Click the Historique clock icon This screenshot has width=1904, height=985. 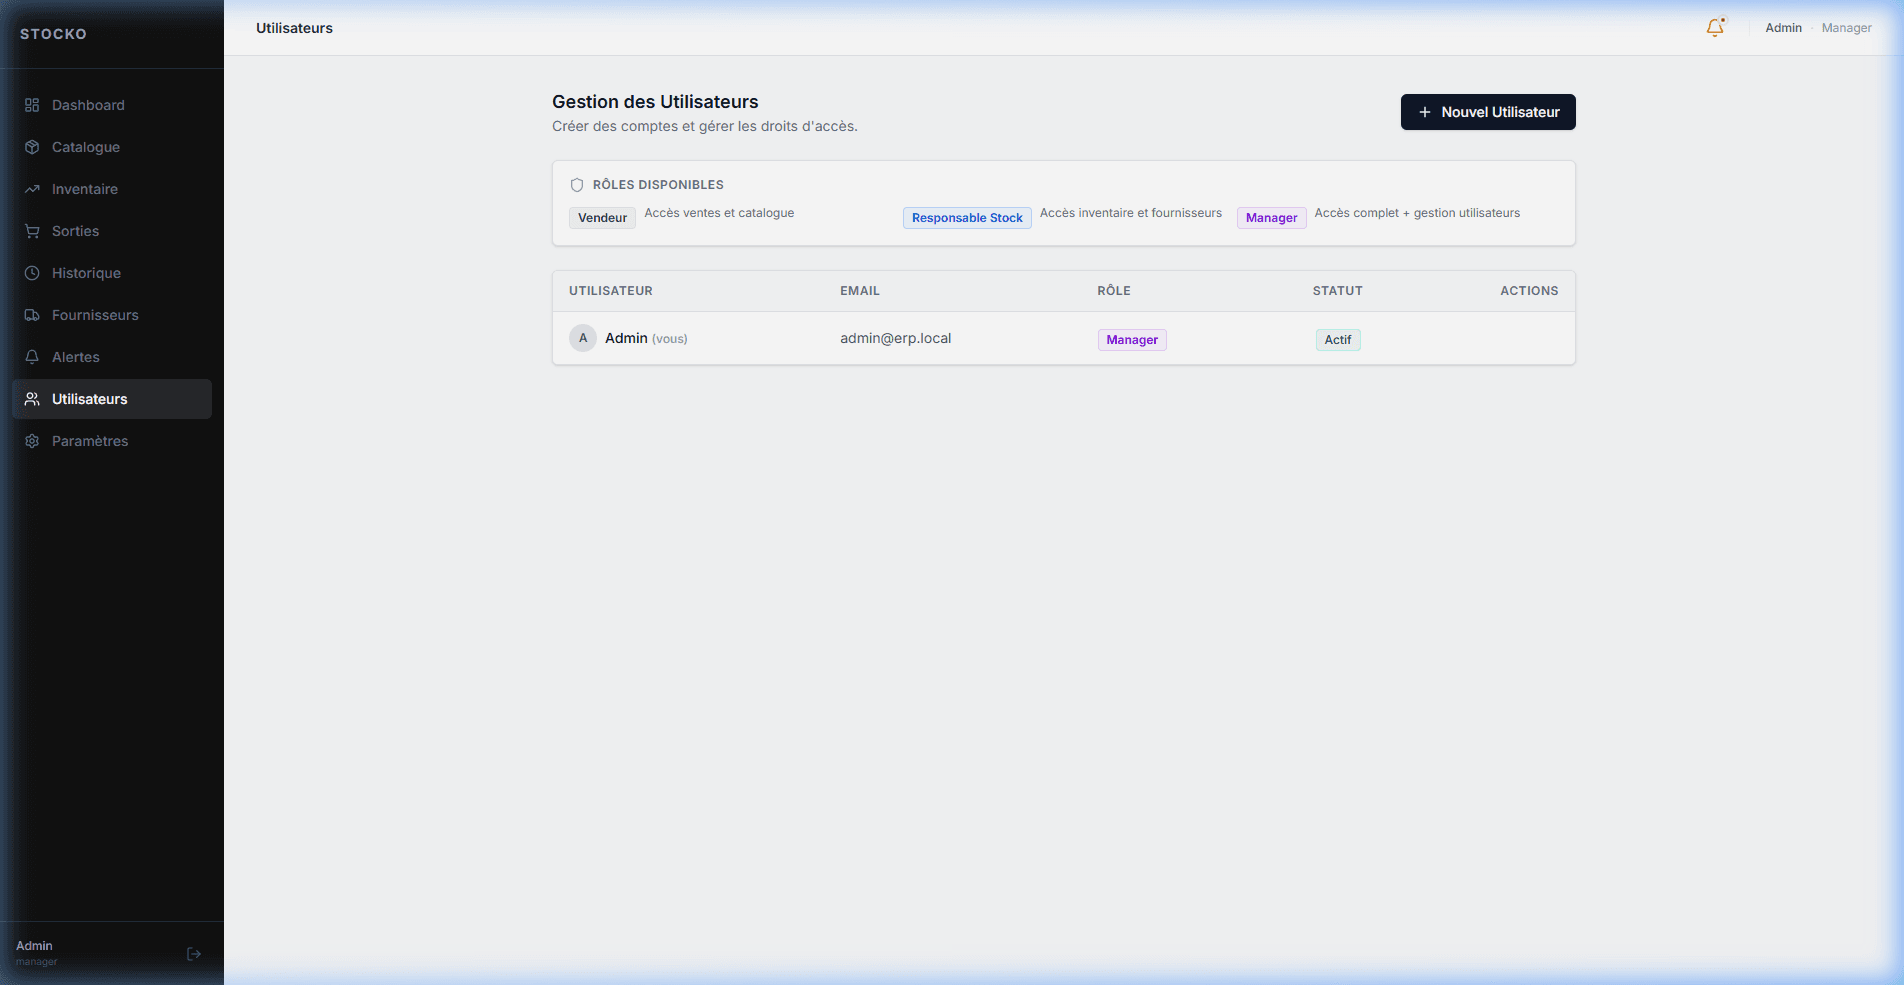tap(32, 273)
